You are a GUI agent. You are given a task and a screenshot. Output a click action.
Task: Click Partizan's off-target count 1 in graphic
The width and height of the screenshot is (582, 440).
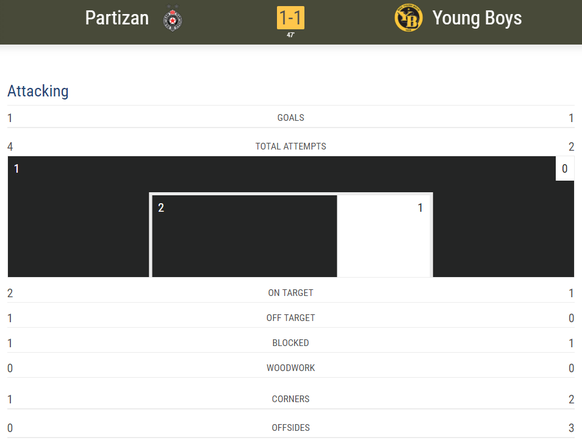tap(16, 169)
